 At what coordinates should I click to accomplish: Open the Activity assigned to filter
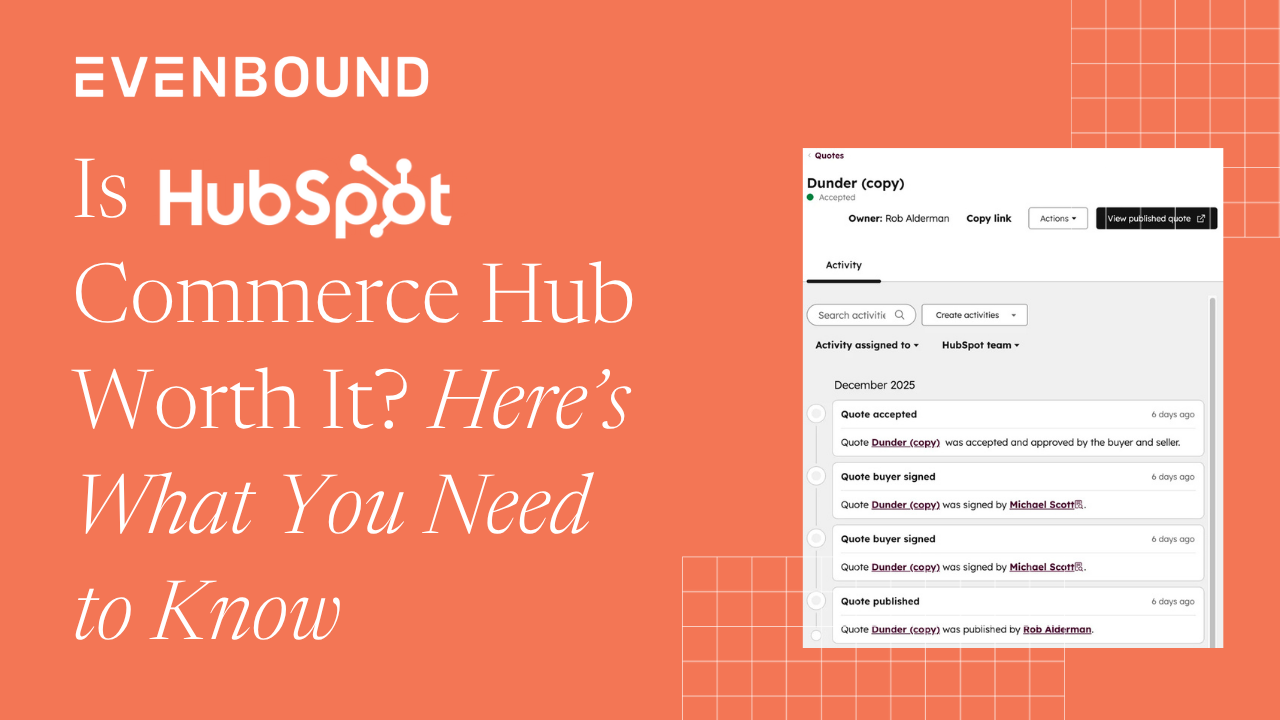(867, 345)
